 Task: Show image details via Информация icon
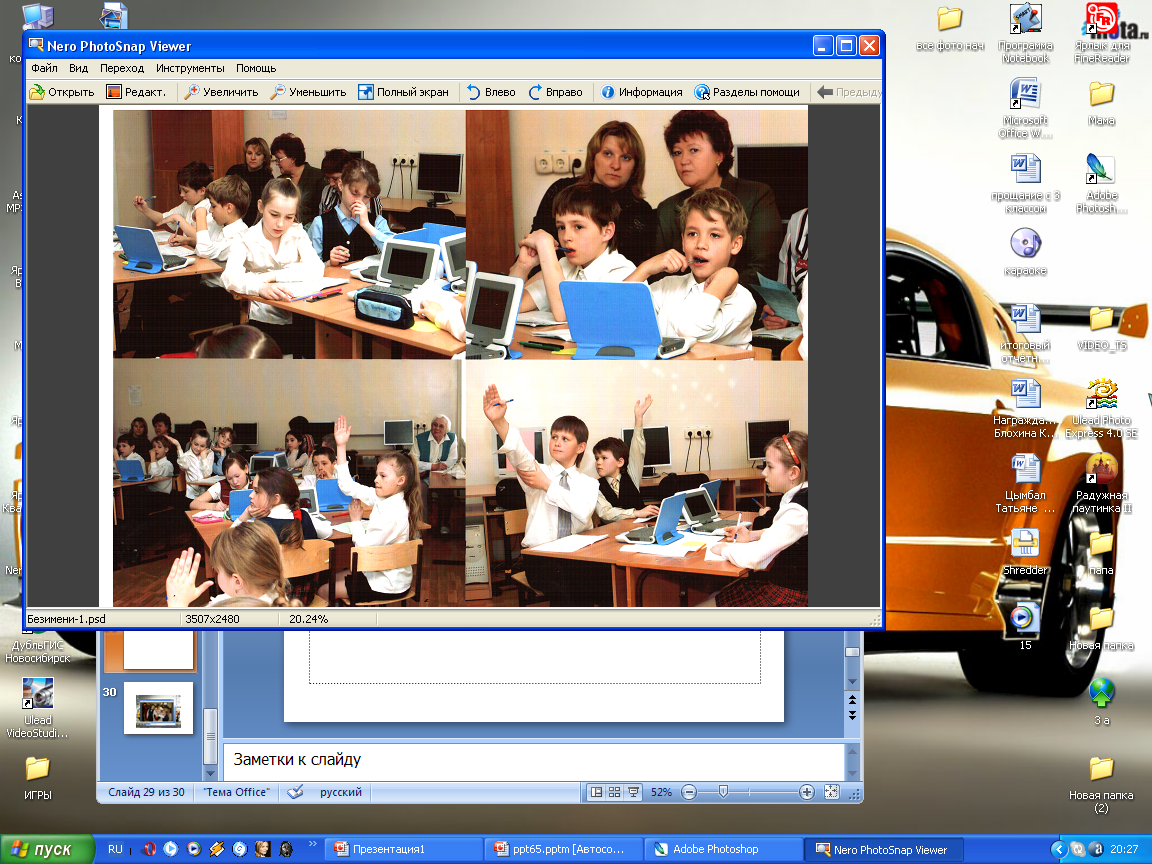tap(607, 92)
